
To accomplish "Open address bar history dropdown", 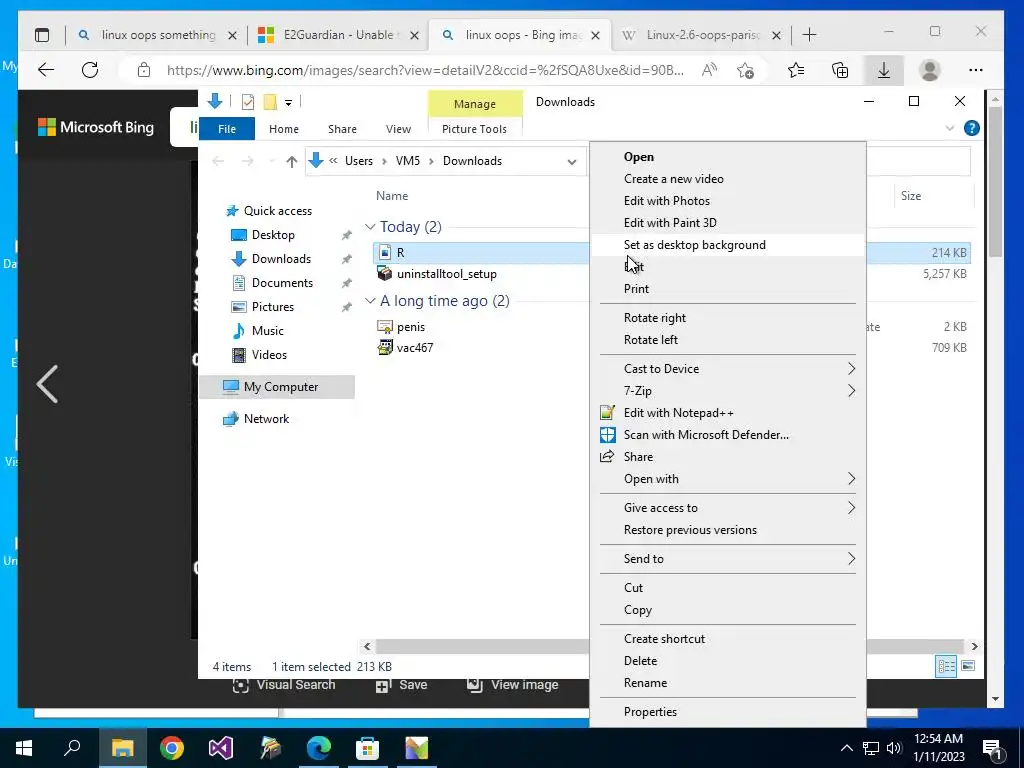I will click(x=572, y=161).
